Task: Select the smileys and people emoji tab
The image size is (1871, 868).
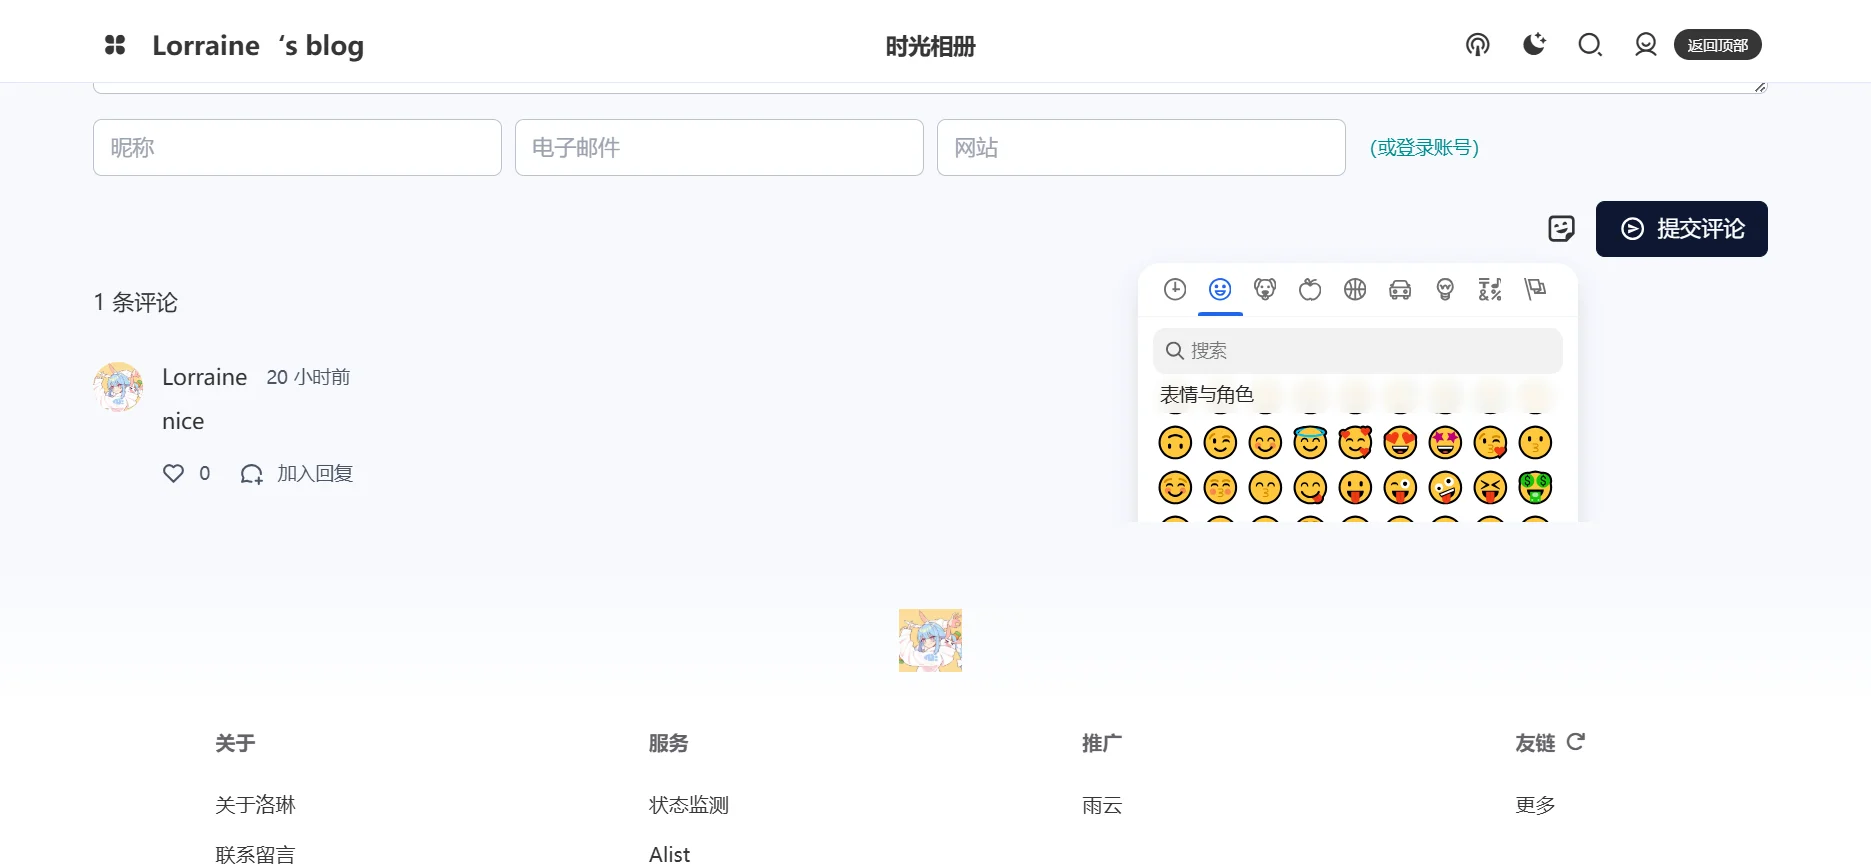Action: 1220,289
